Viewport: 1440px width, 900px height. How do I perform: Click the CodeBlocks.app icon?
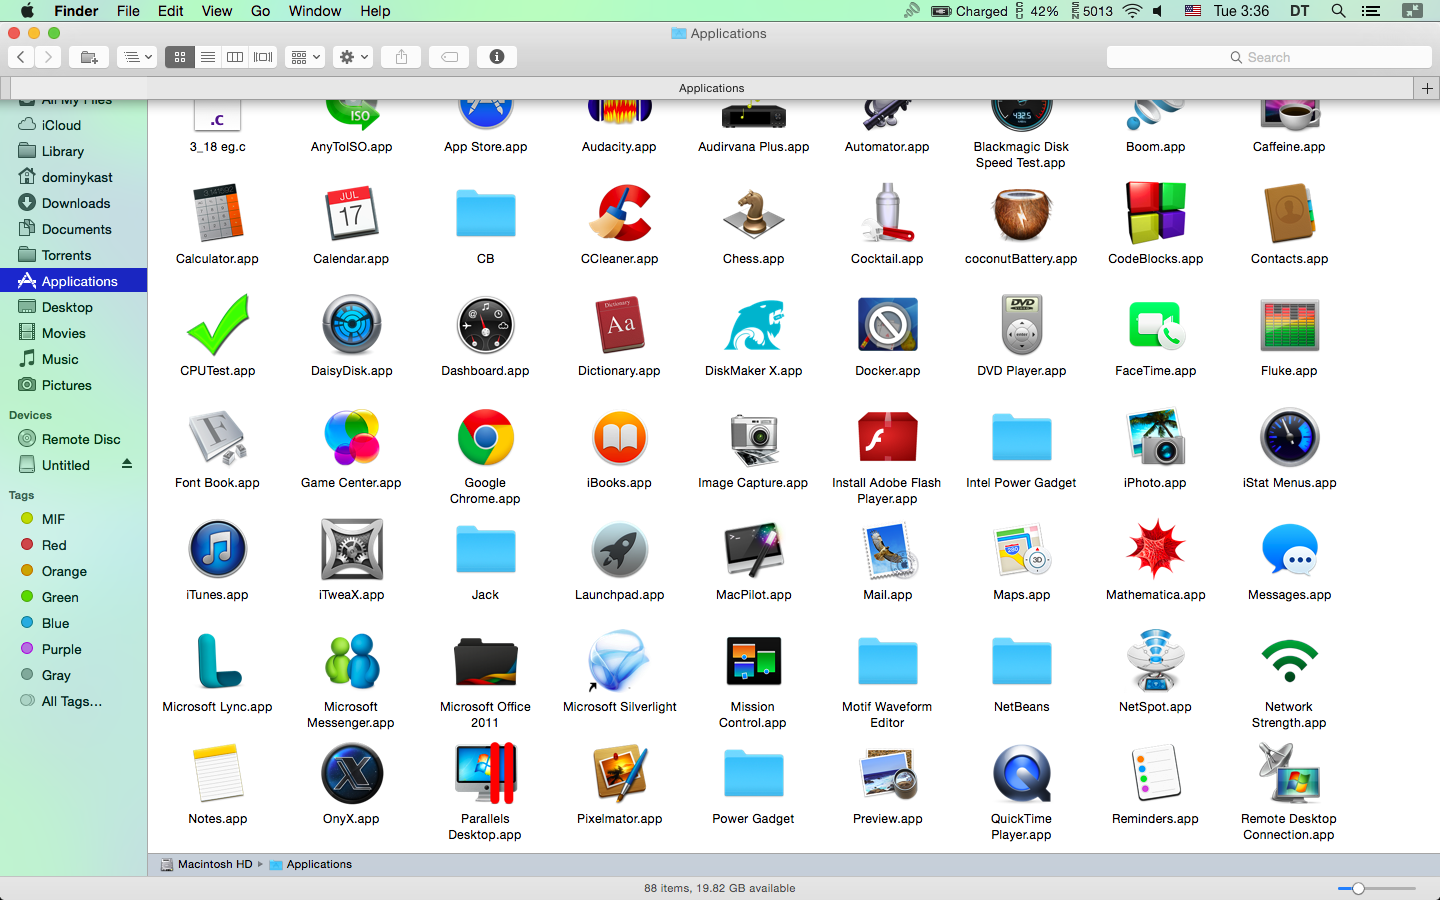pyautogui.click(x=1155, y=213)
